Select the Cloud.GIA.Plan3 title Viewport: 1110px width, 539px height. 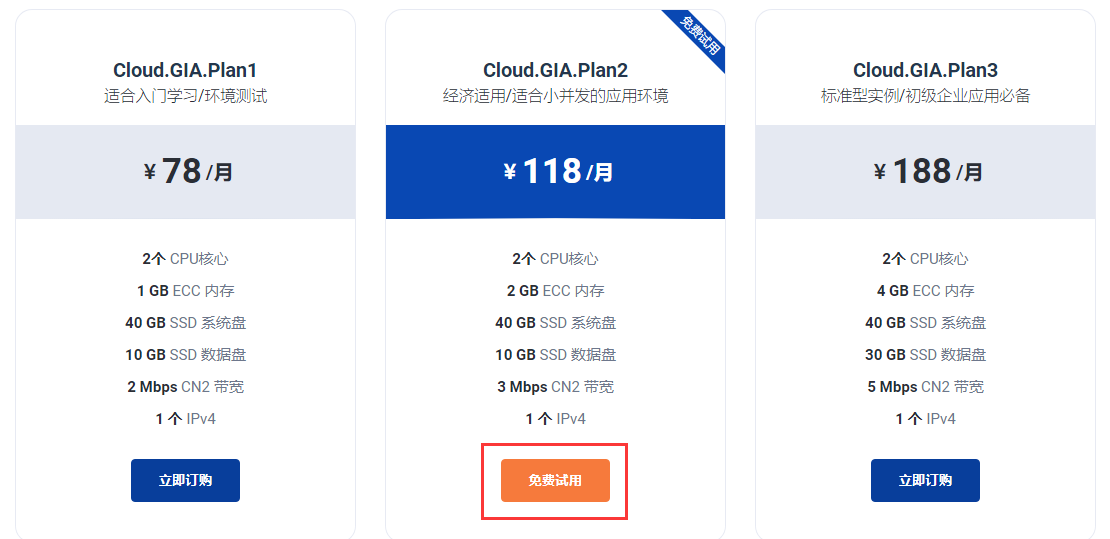pyautogui.click(x=925, y=70)
